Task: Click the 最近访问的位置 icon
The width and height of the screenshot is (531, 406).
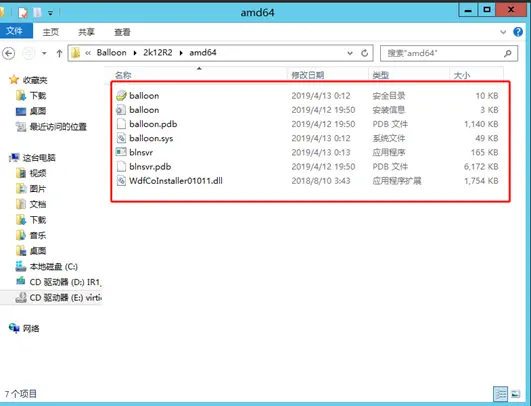Action: (21, 127)
